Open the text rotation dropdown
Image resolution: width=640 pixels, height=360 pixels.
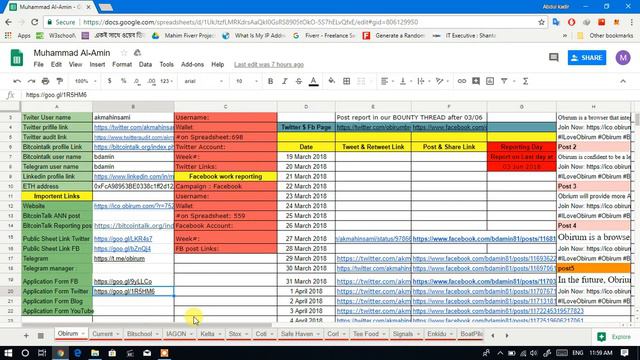442,81
